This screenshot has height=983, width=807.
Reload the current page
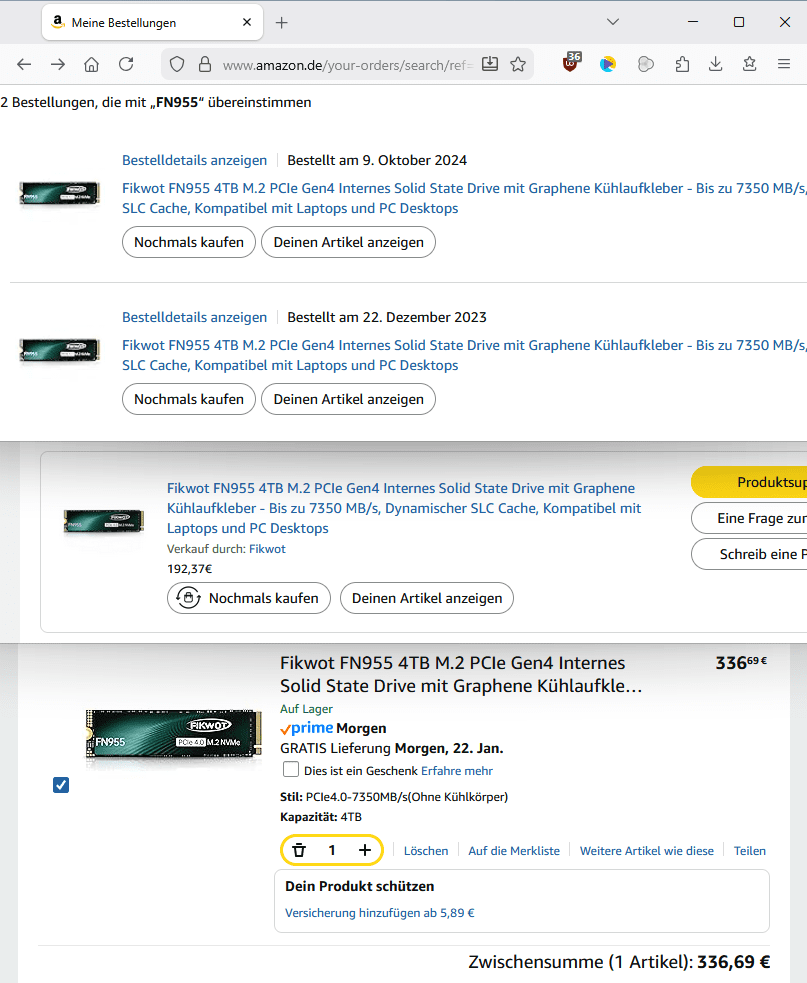pyautogui.click(x=126, y=64)
